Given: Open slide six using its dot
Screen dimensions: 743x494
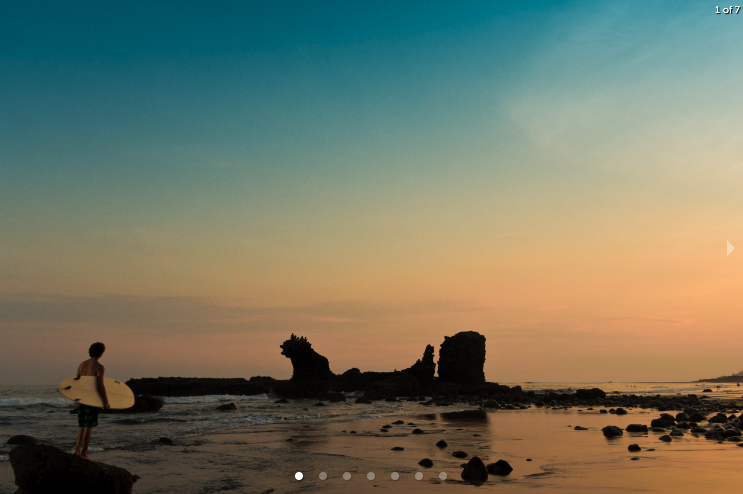Looking at the screenshot, I should [x=419, y=476].
